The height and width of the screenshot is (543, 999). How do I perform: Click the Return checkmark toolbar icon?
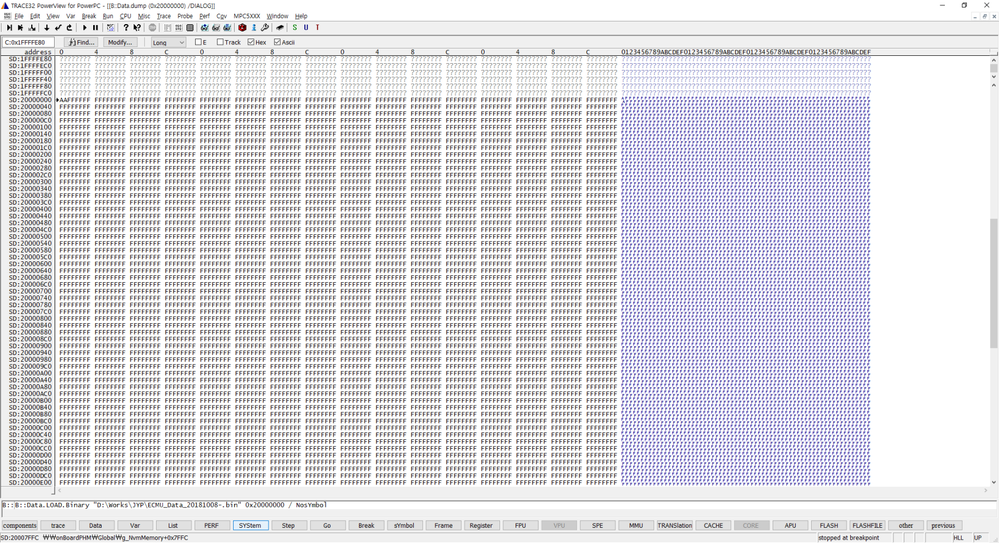[x=58, y=27]
